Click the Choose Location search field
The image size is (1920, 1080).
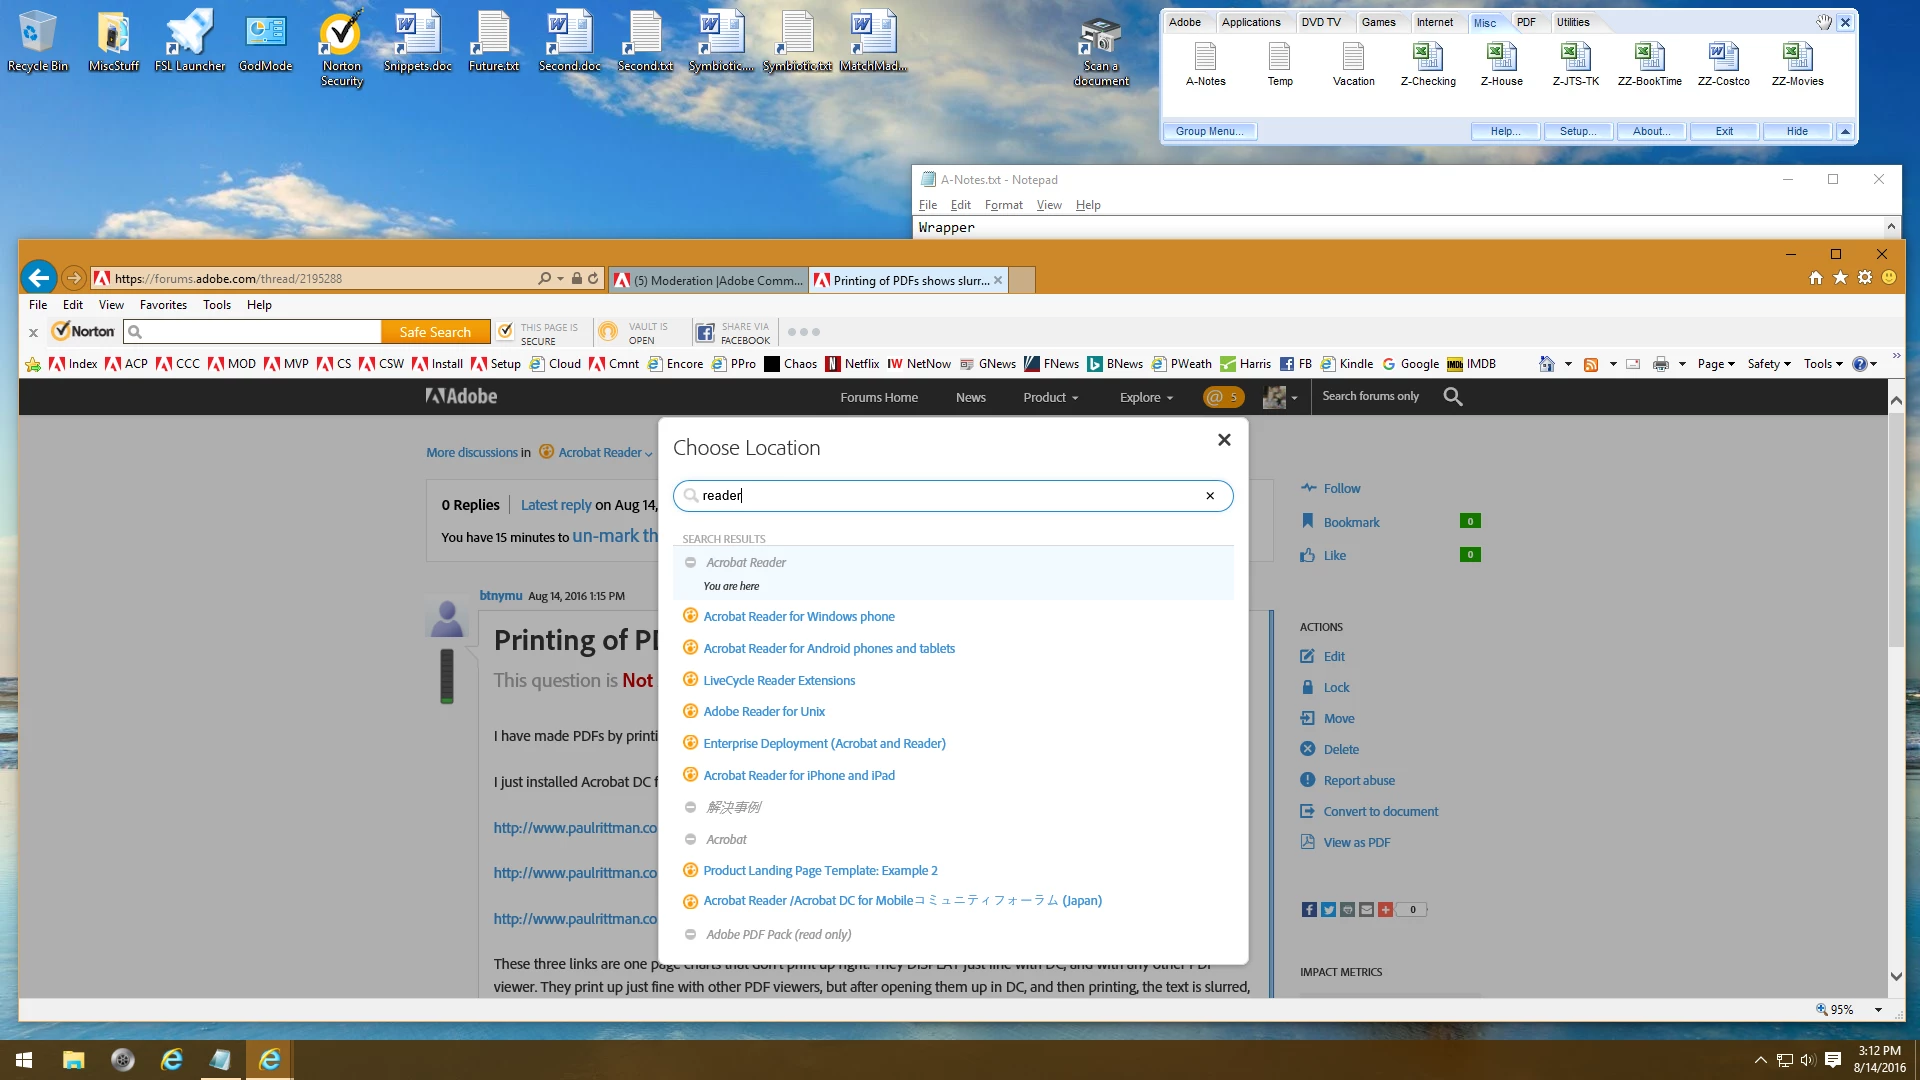(950, 496)
